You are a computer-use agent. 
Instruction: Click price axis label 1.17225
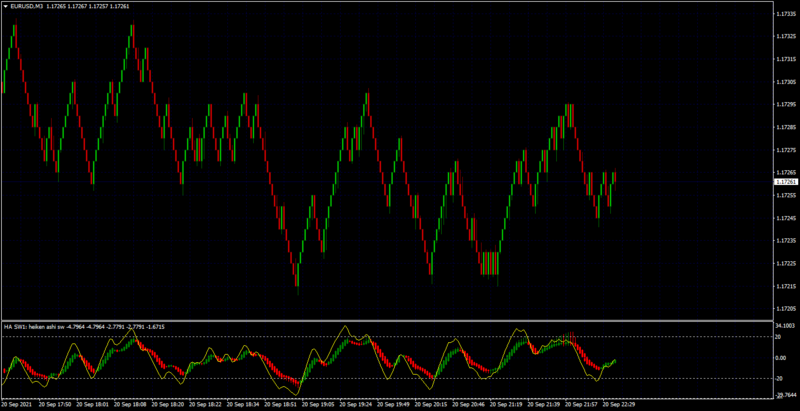pyautogui.click(x=786, y=263)
